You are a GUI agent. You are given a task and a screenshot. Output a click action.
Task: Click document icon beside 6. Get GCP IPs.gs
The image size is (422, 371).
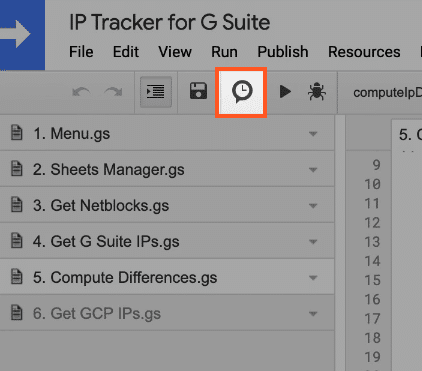point(17,312)
